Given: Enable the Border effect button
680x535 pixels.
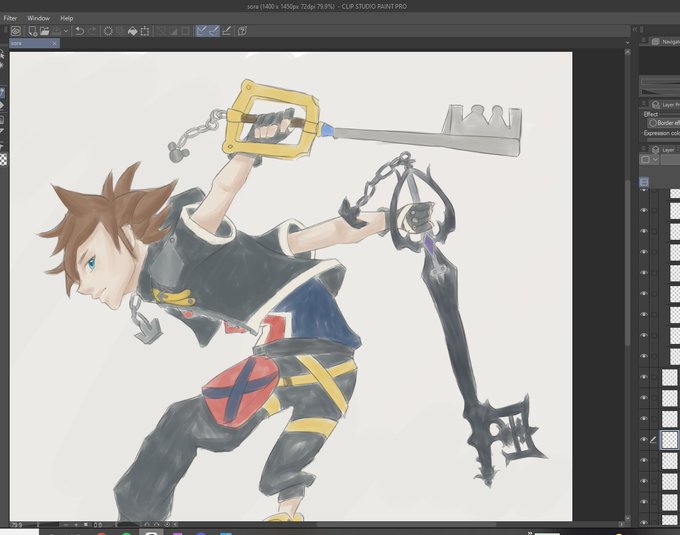Looking at the screenshot, I should coord(664,123).
